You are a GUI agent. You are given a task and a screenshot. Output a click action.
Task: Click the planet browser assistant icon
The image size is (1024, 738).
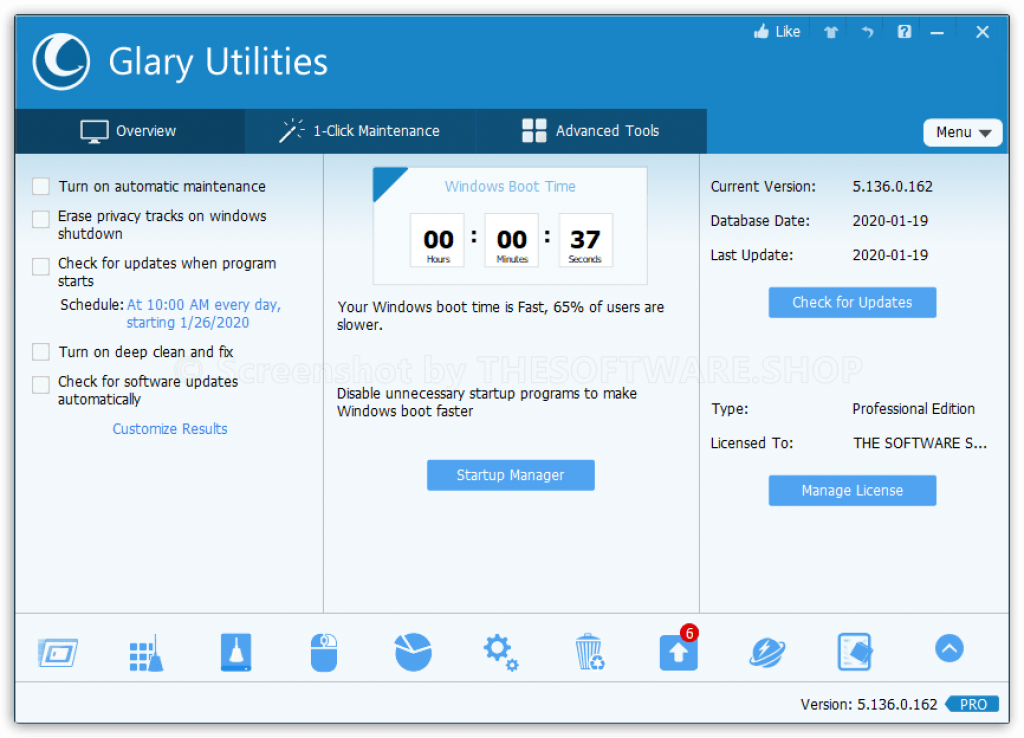pos(767,653)
